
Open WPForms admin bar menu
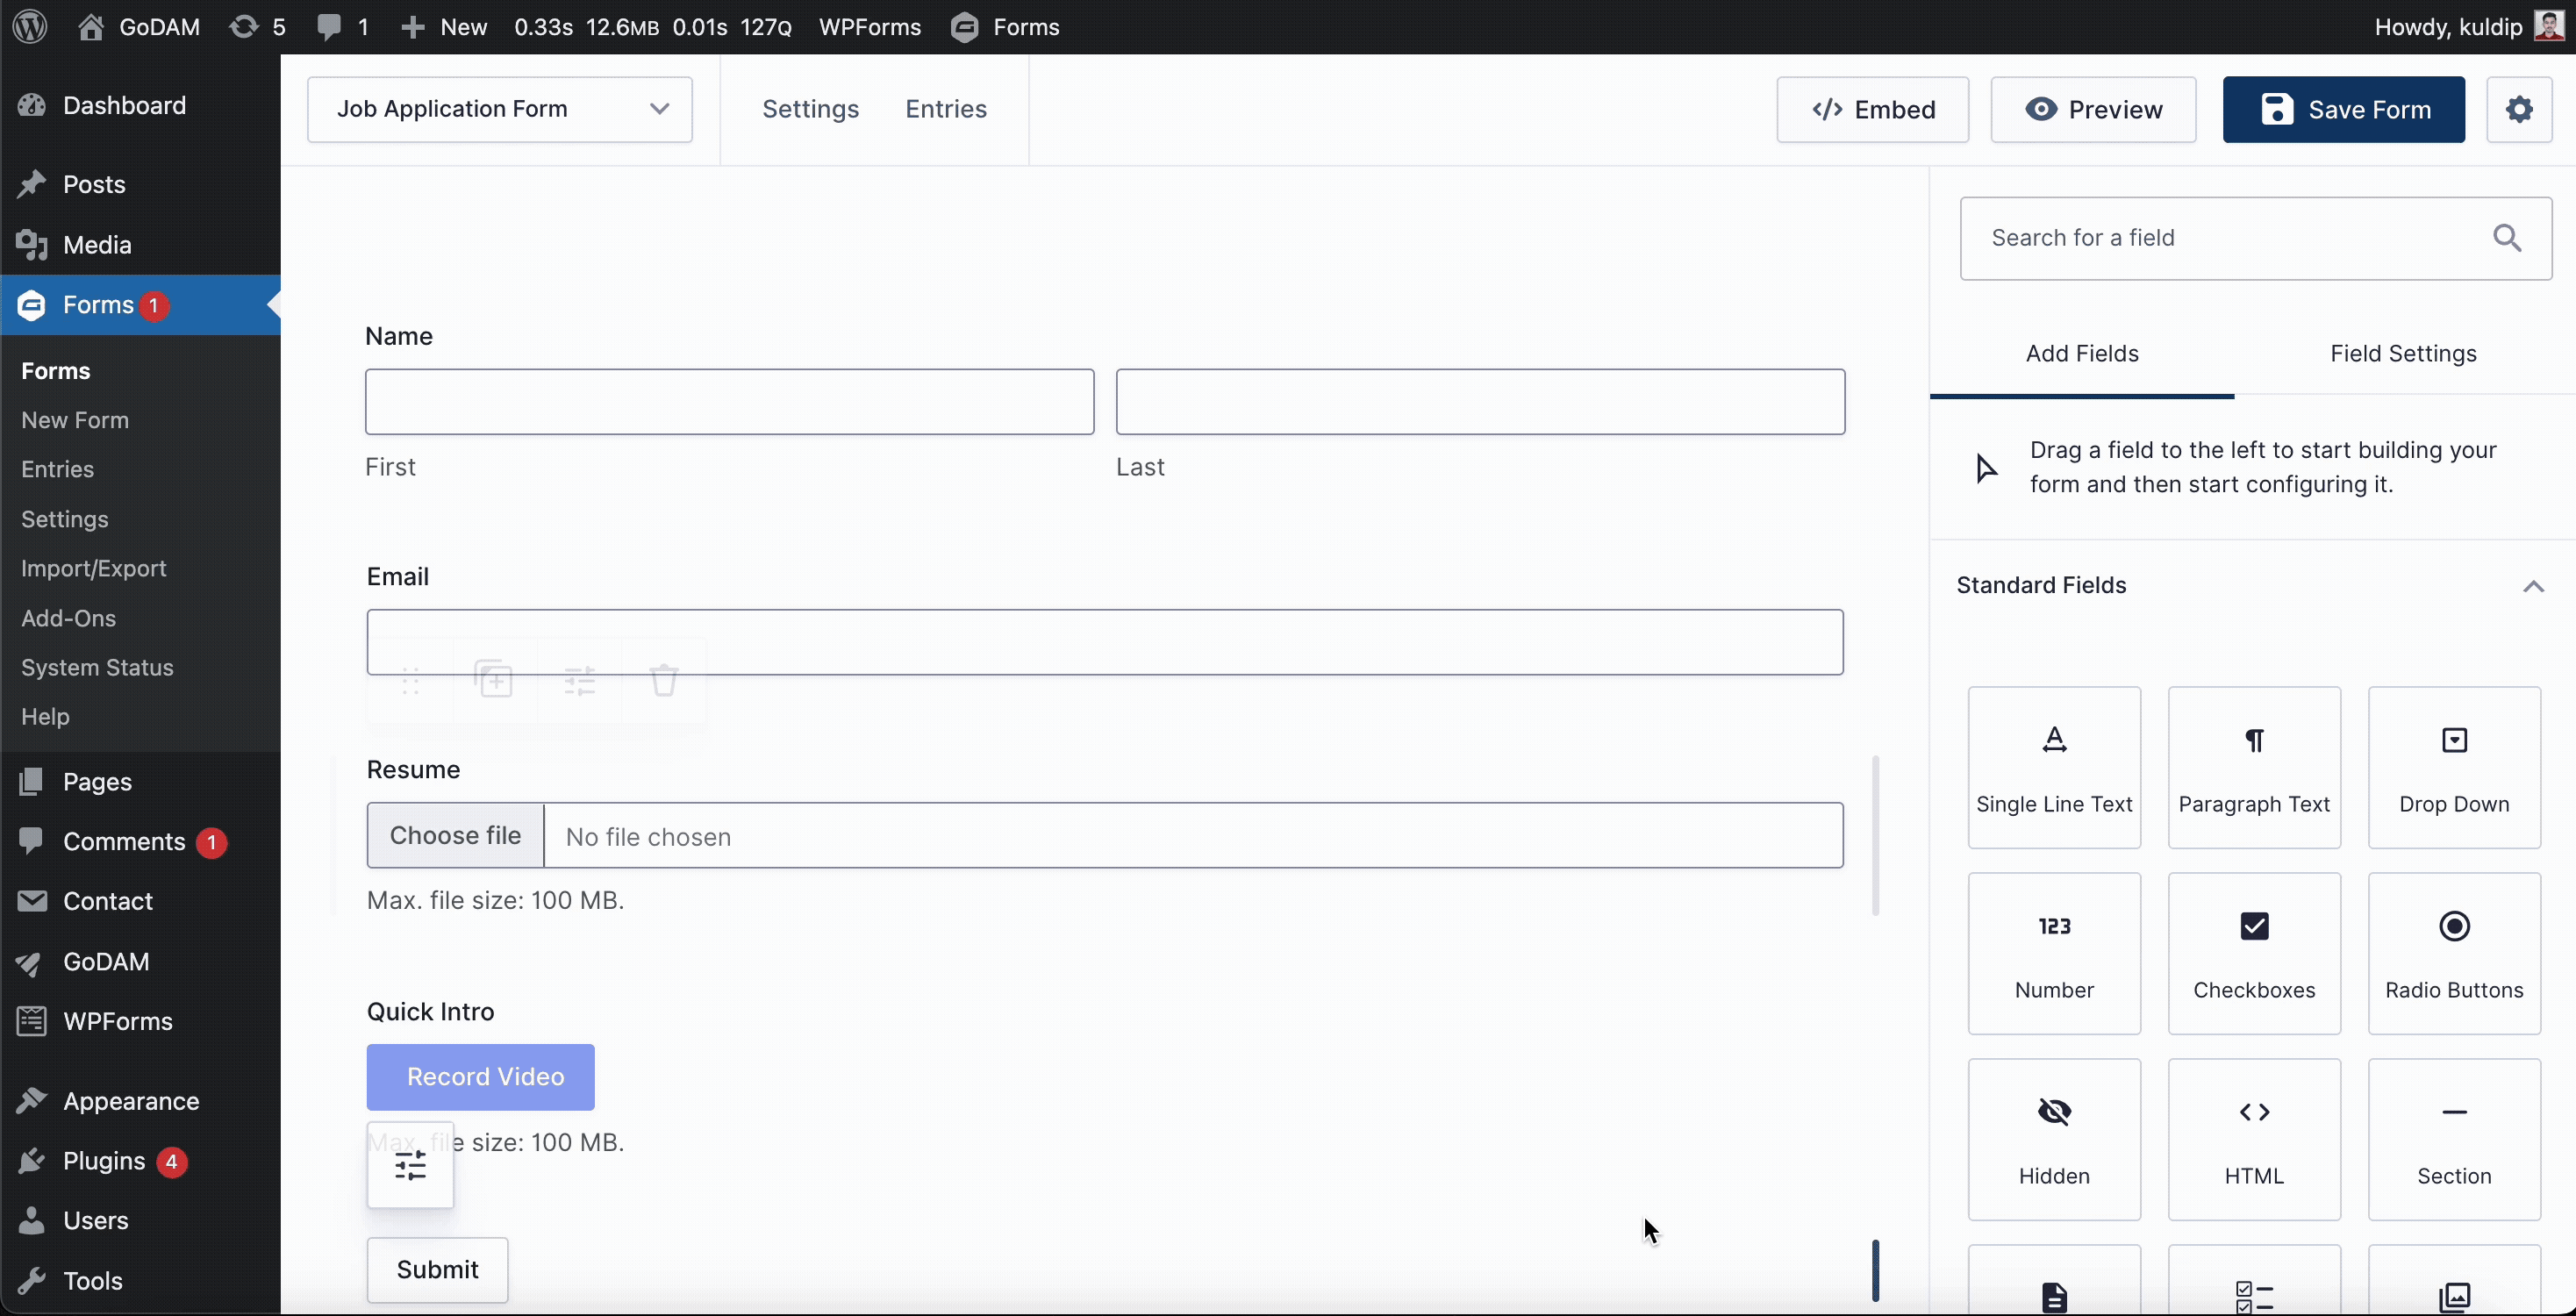869,27
